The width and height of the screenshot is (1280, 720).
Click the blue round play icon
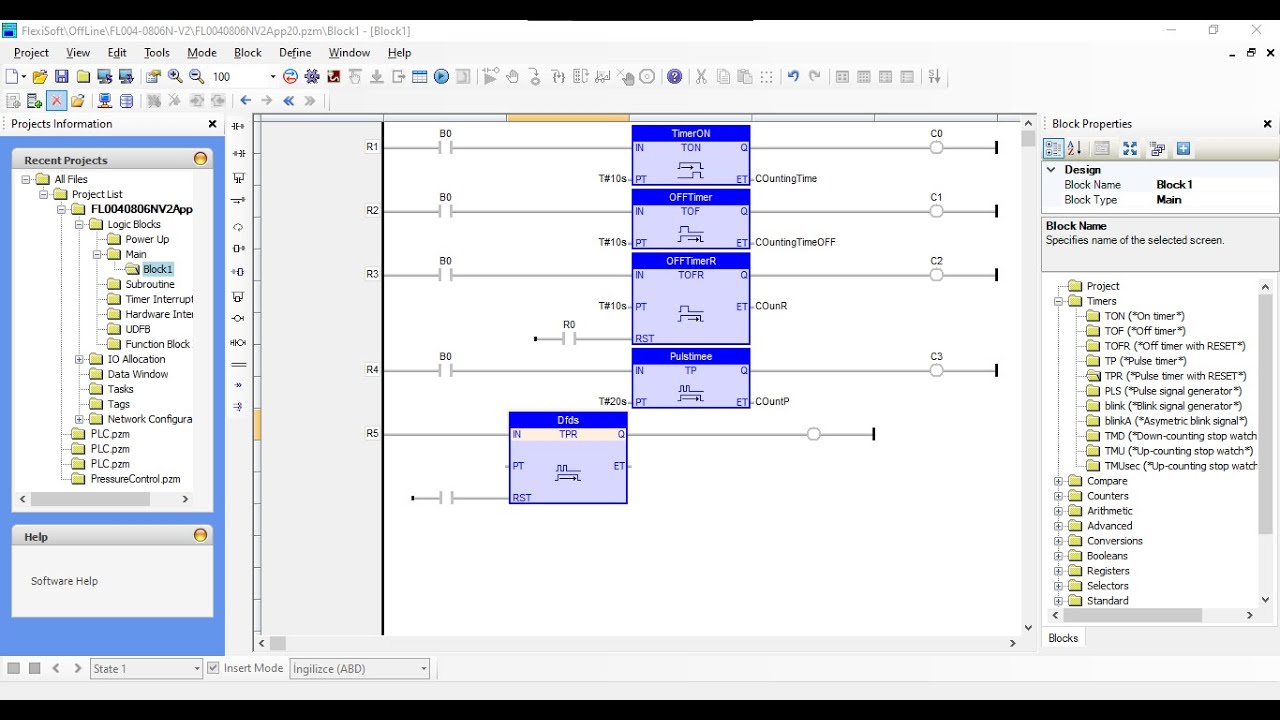point(441,77)
